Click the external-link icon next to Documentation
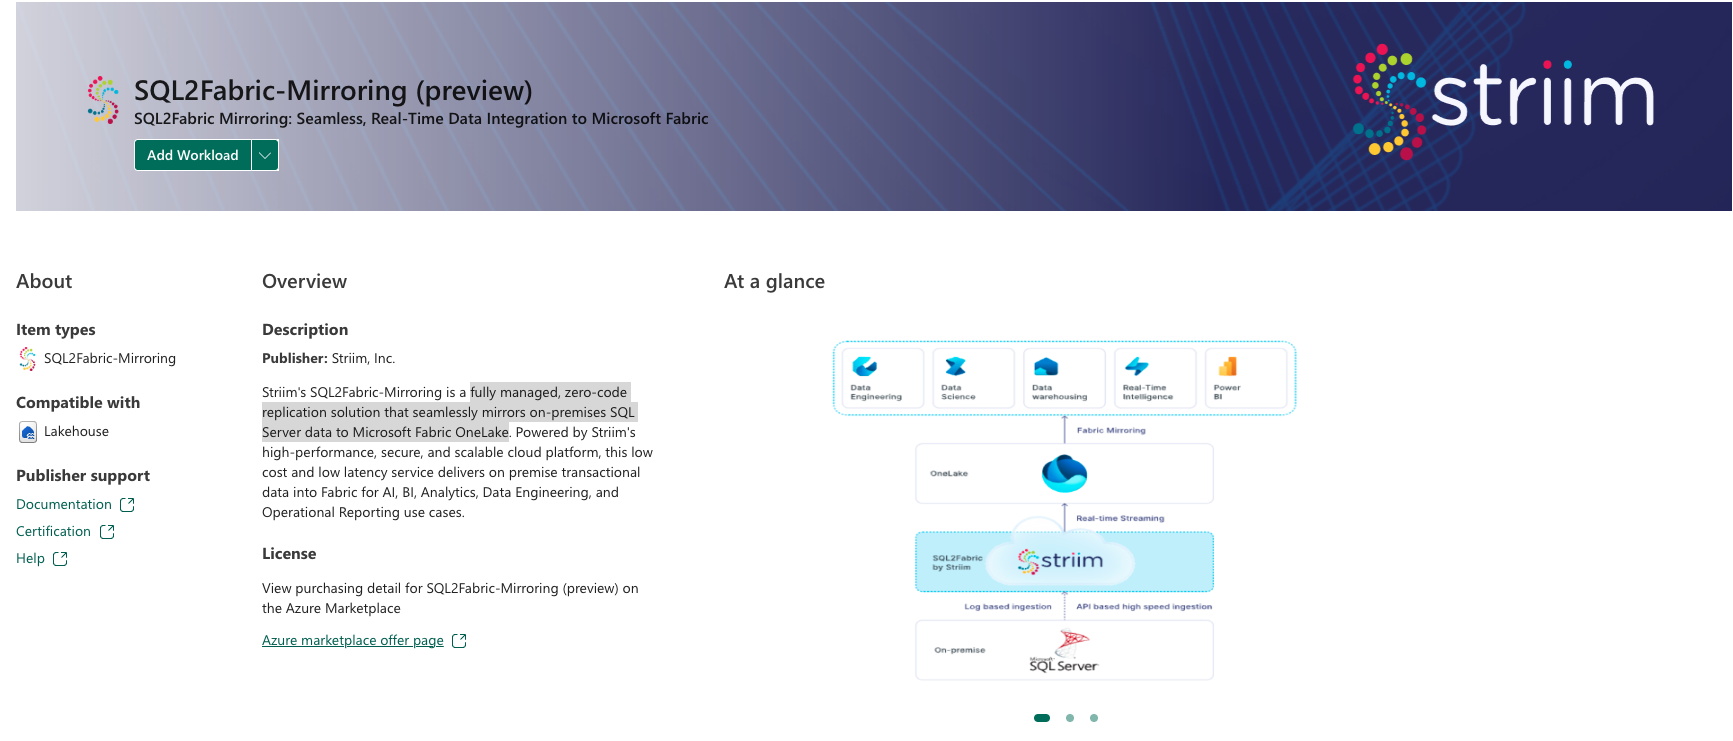 (127, 505)
